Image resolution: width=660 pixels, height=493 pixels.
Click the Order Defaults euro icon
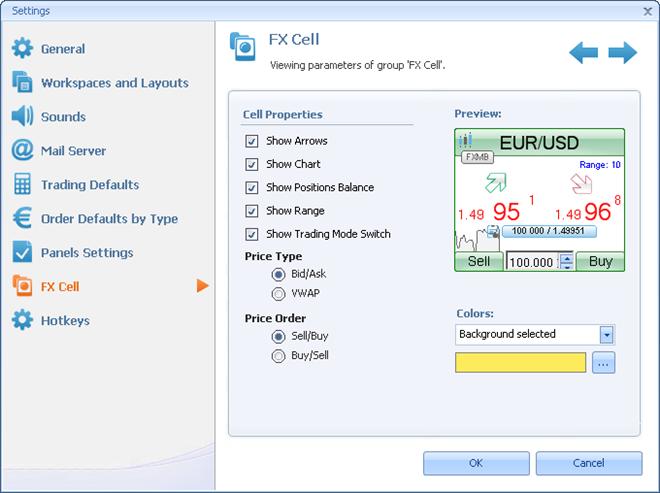22,218
